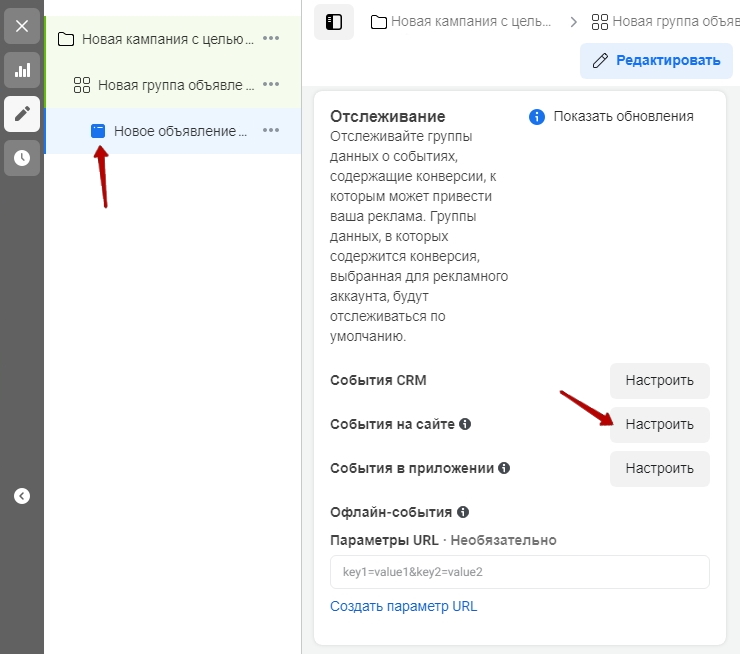The width and height of the screenshot is (740, 654).
Task: Click the info icon beside 'События на сайте'
Action: [x=465, y=424]
